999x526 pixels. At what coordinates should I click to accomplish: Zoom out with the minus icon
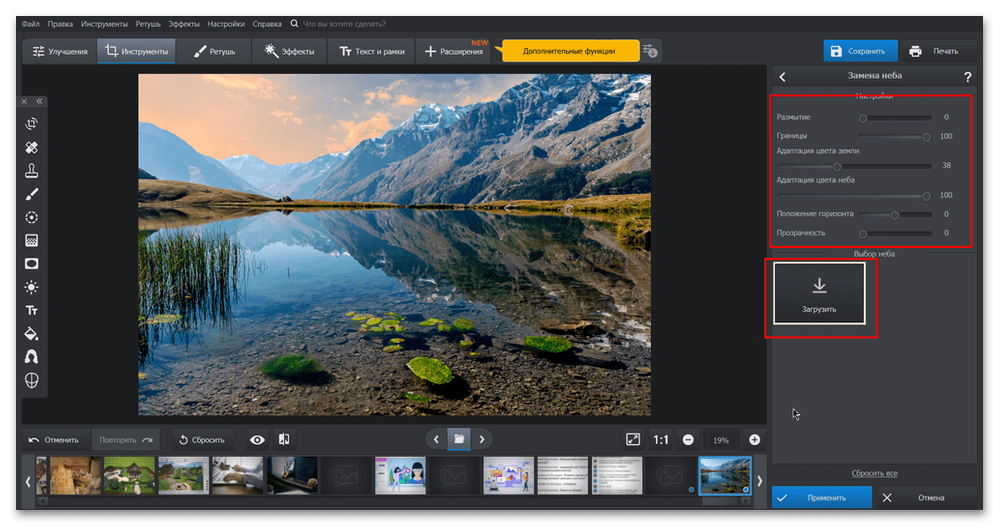tap(688, 439)
